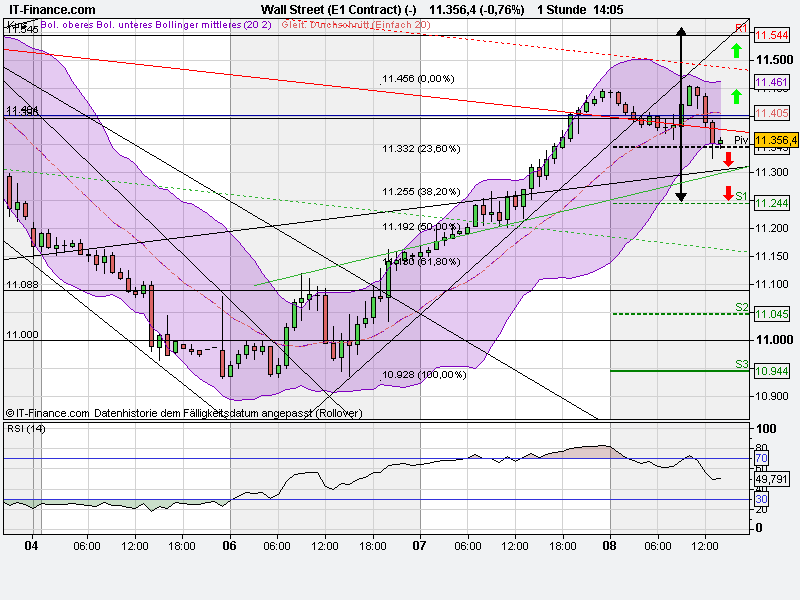This screenshot has width=800, height=600.
Task: Select the upper red down arrow signal
Action: click(x=728, y=160)
